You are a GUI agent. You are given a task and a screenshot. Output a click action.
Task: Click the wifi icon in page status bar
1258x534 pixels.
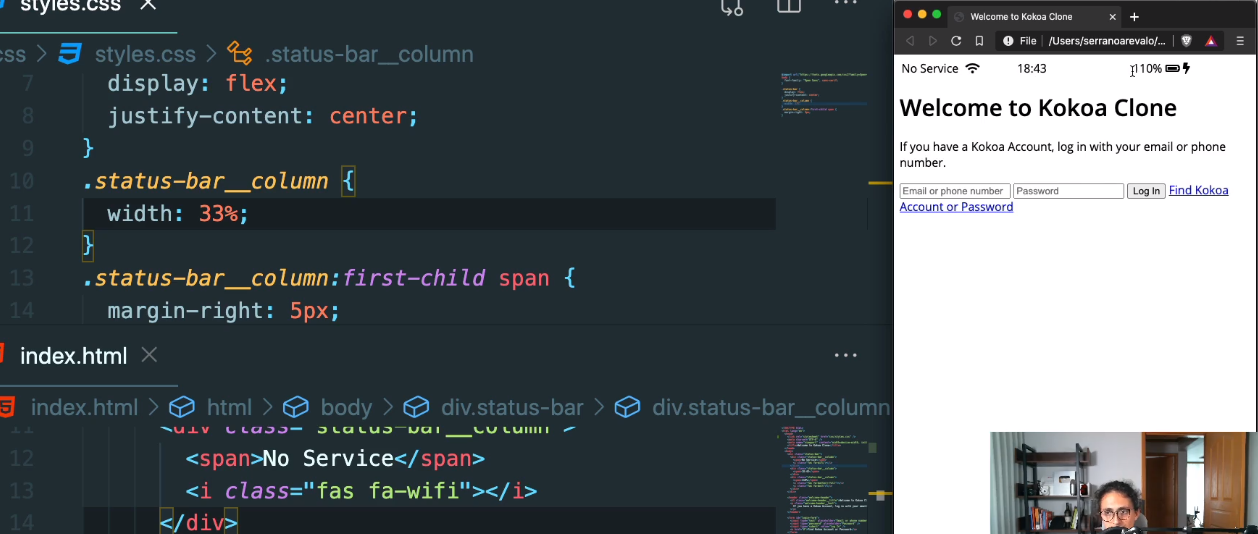[972, 68]
